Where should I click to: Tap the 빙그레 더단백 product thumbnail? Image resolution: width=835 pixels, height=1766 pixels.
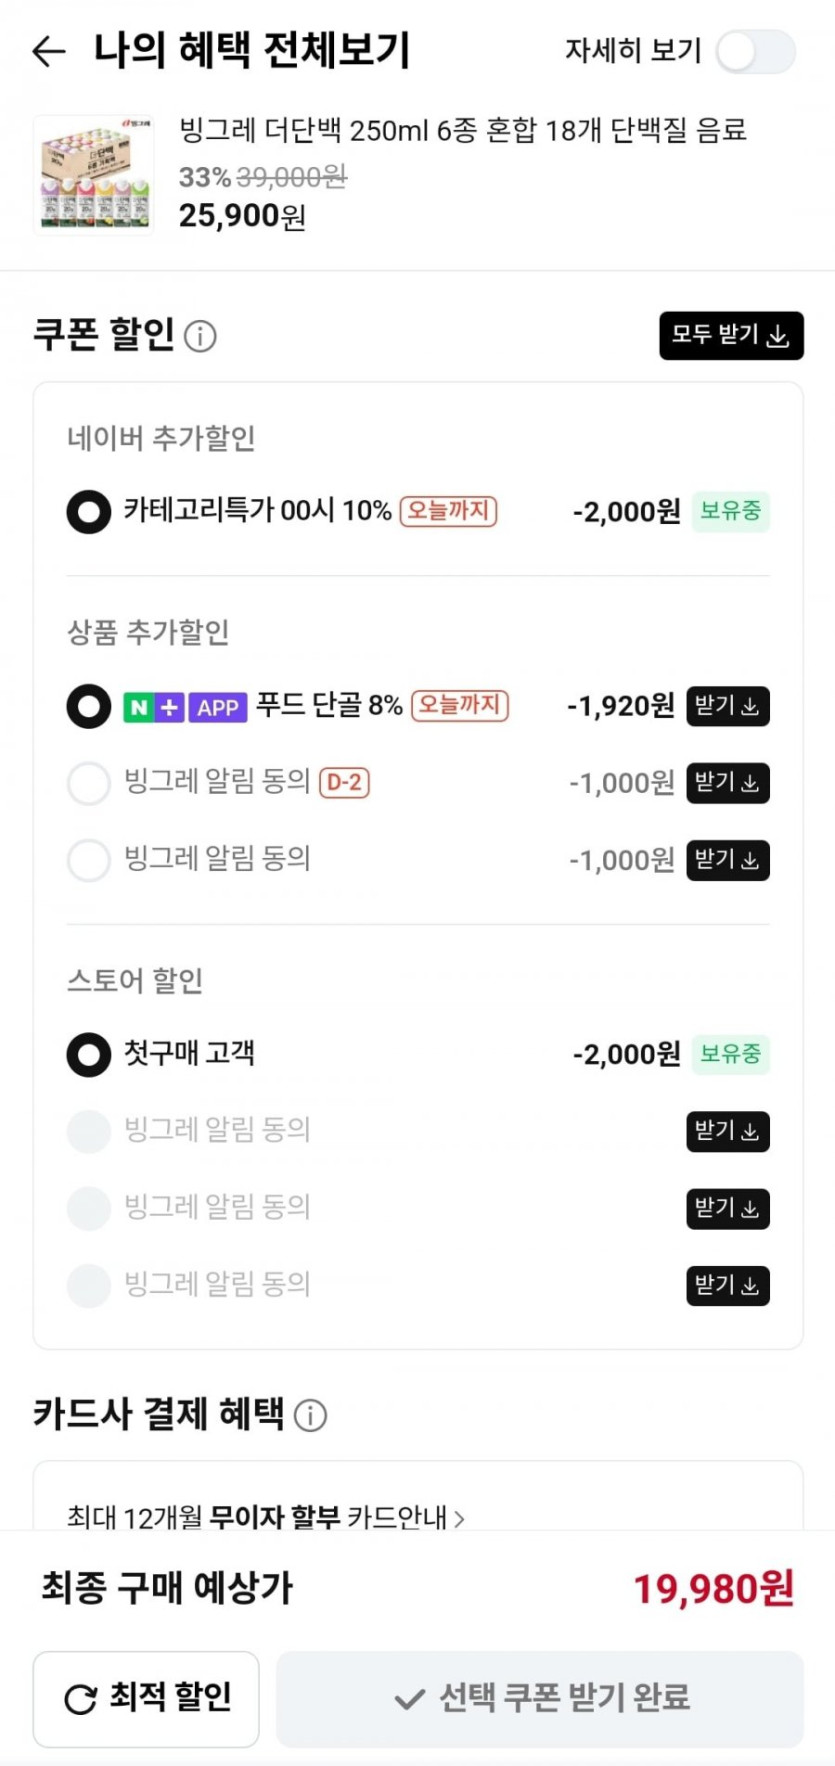coord(94,175)
